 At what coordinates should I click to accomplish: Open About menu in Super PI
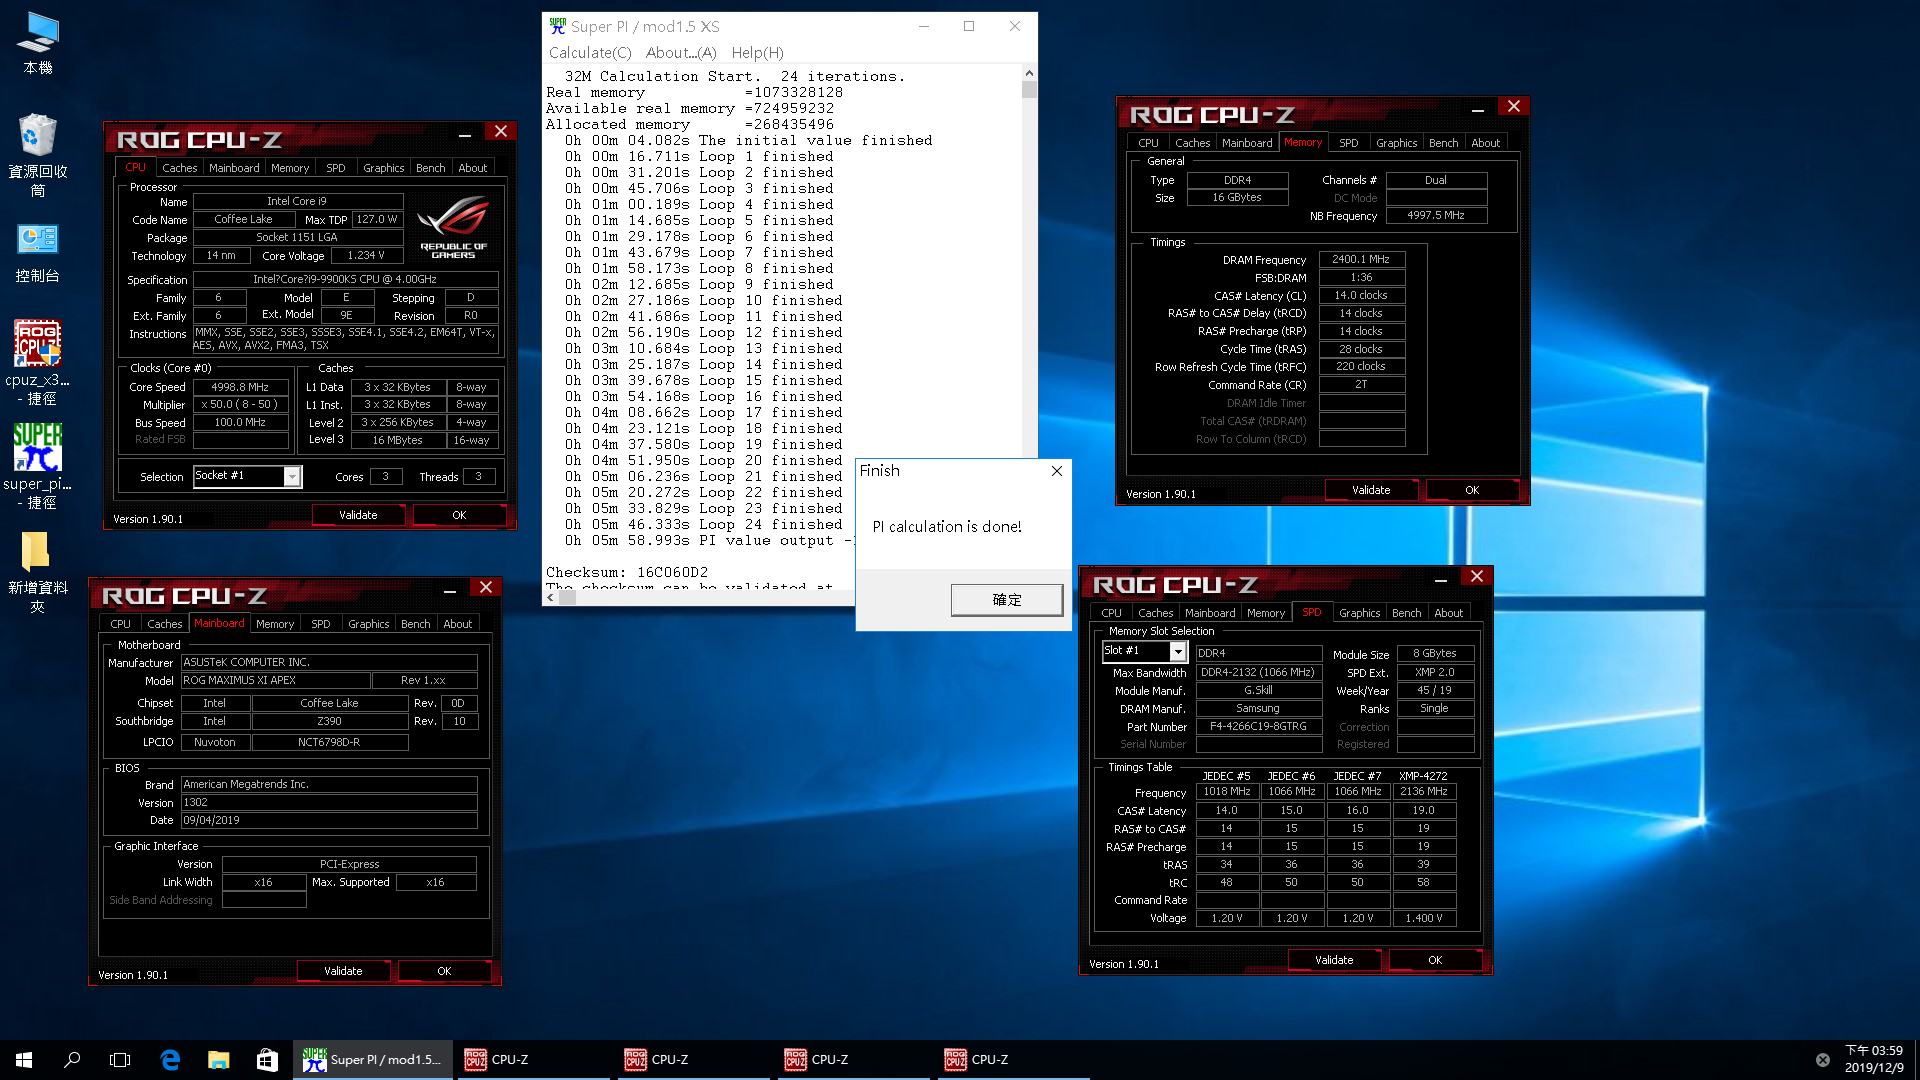click(x=681, y=53)
